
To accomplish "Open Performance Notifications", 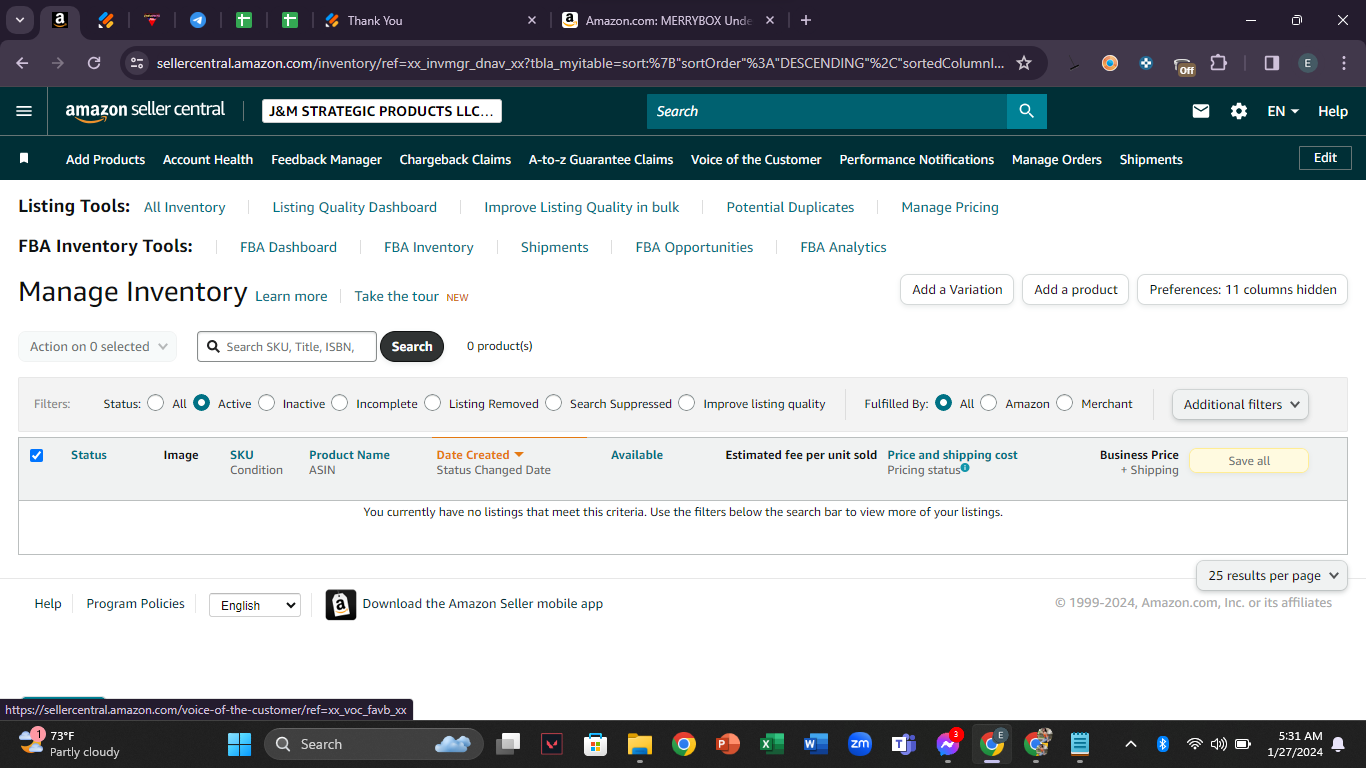I will click(917, 159).
